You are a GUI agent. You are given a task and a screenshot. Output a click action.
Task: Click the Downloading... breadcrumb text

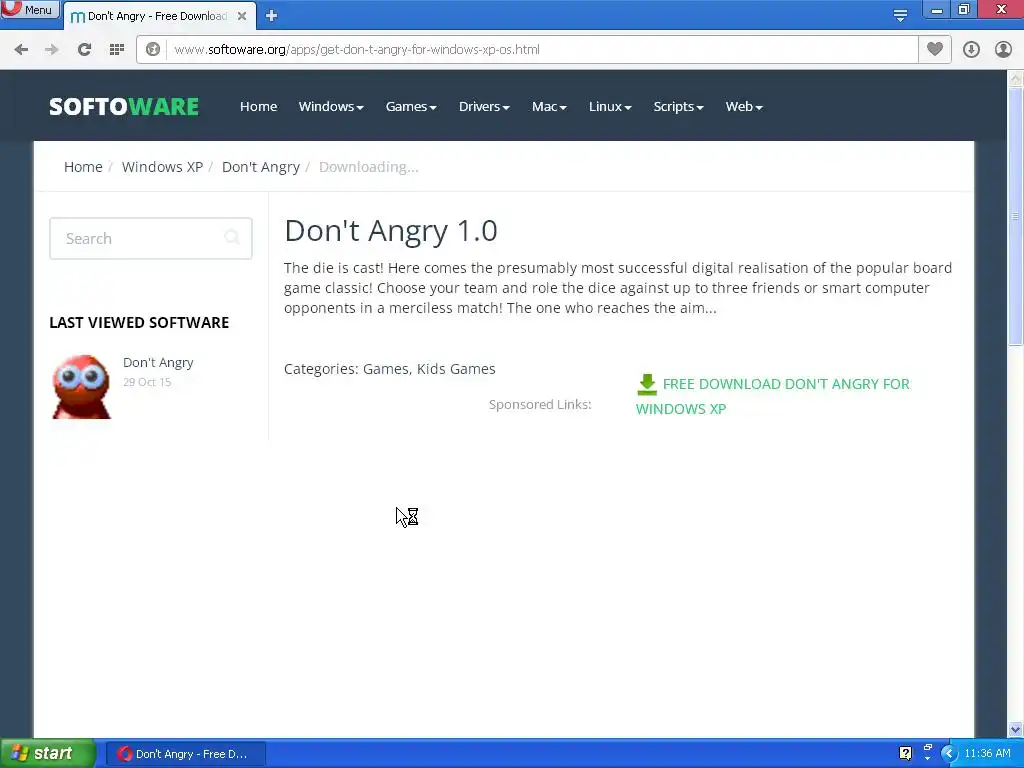[x=368, y=167]
